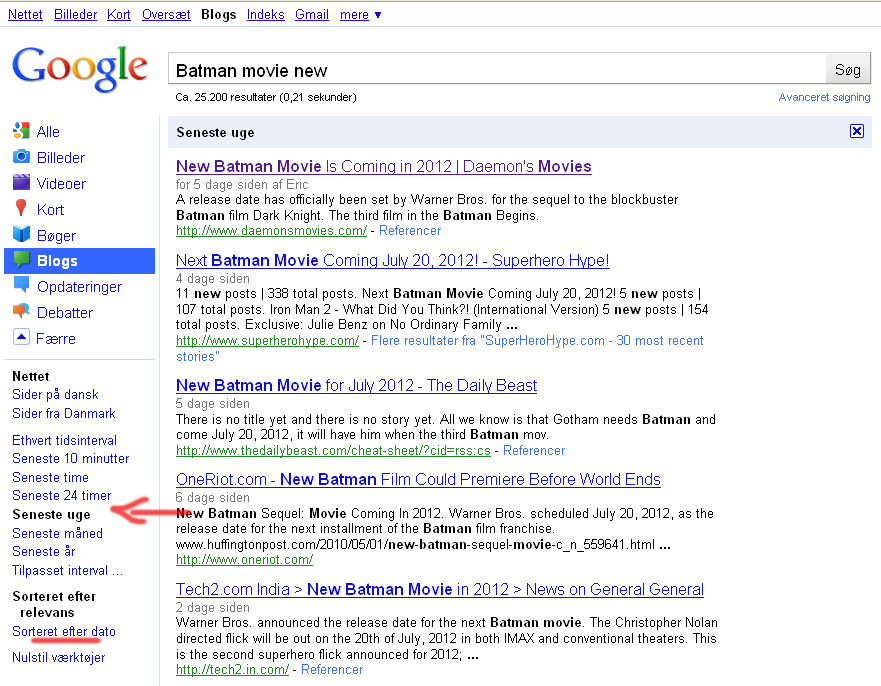The height and width of the screenshot is (686, 881).
Task: Open the Videoer film icon
Action: click(21, 183)
